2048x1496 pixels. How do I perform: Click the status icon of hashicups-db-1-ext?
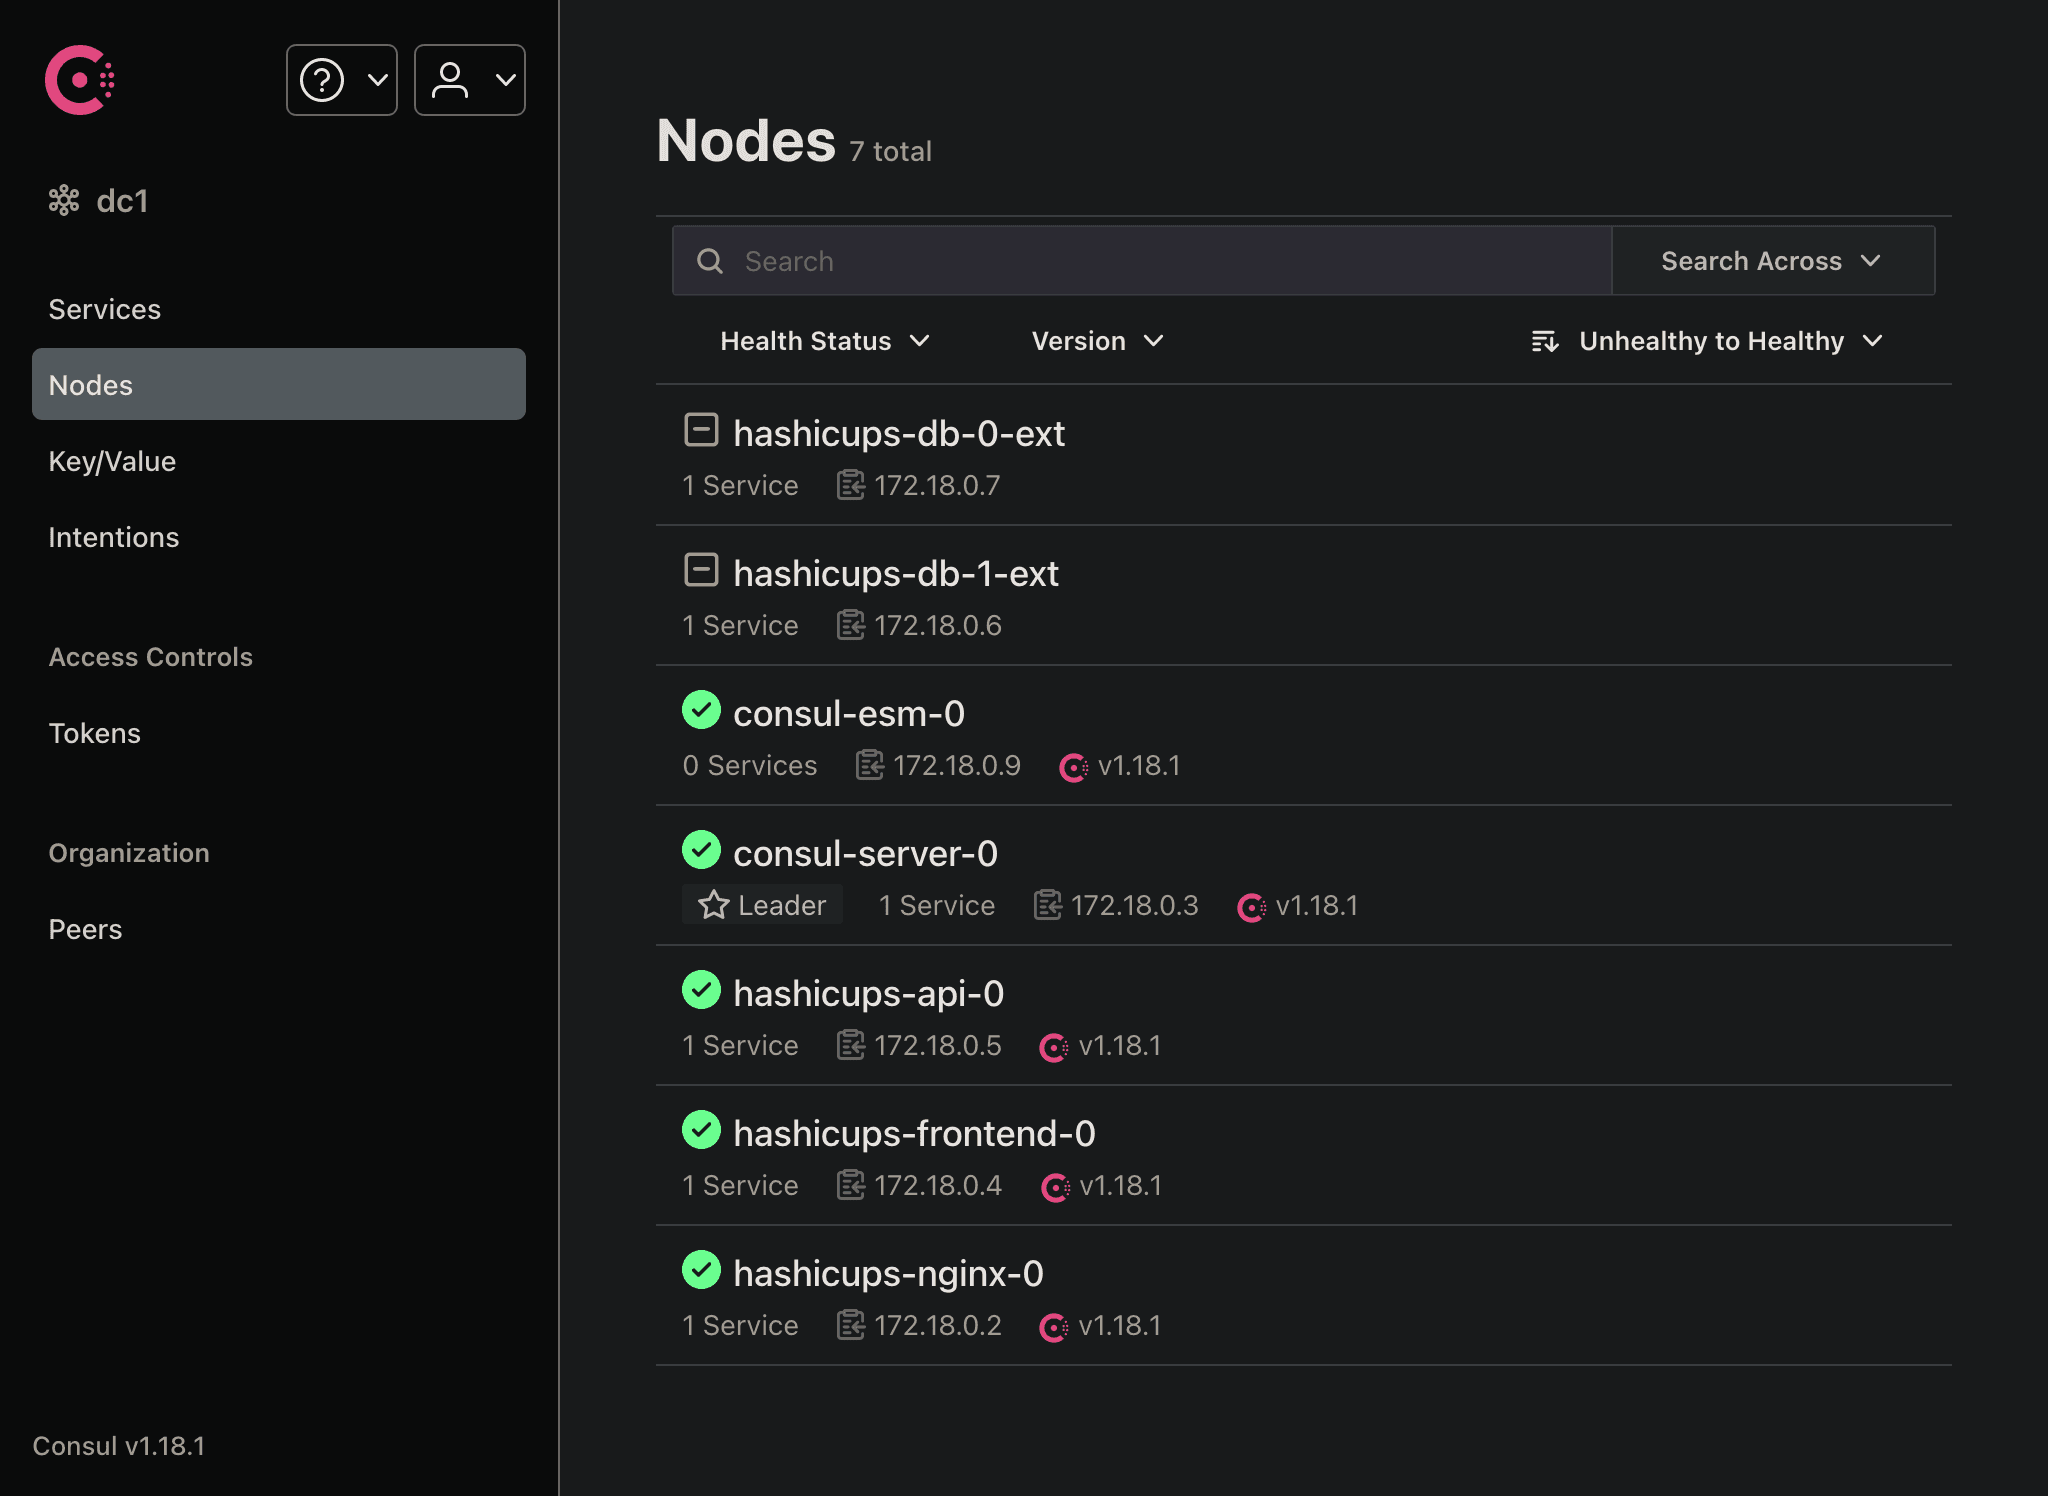click(x=701, y=570)
